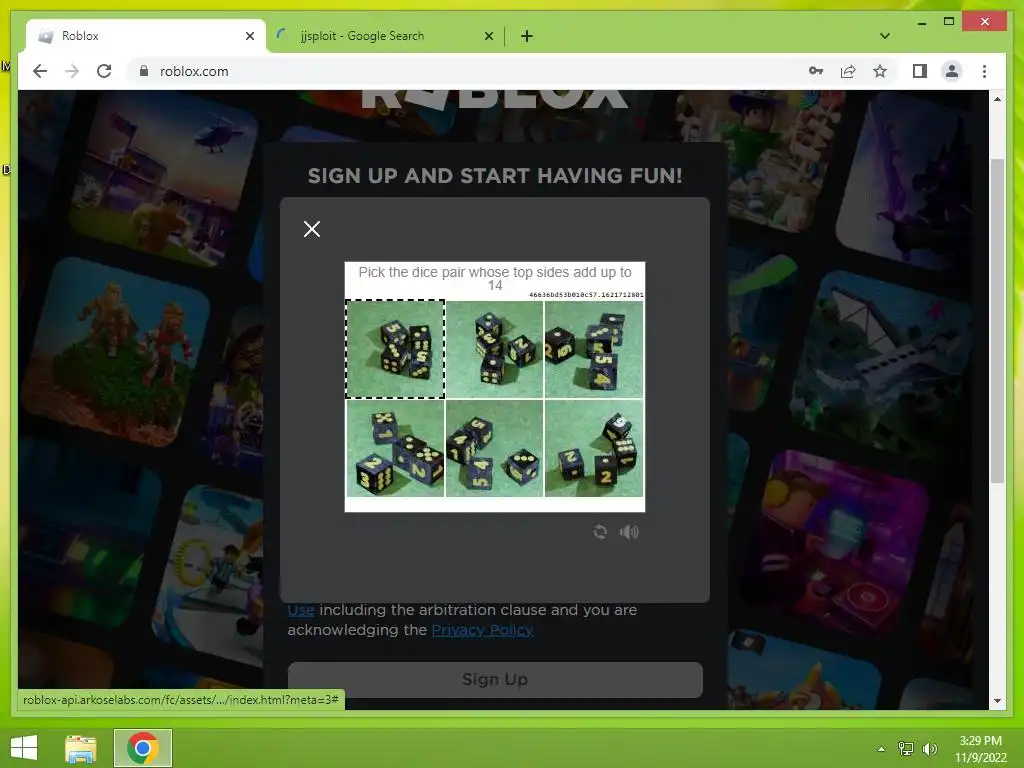Viewport: 1024px width, 768px height.
Task: Minimize the Chrome window
Action: 921,22
